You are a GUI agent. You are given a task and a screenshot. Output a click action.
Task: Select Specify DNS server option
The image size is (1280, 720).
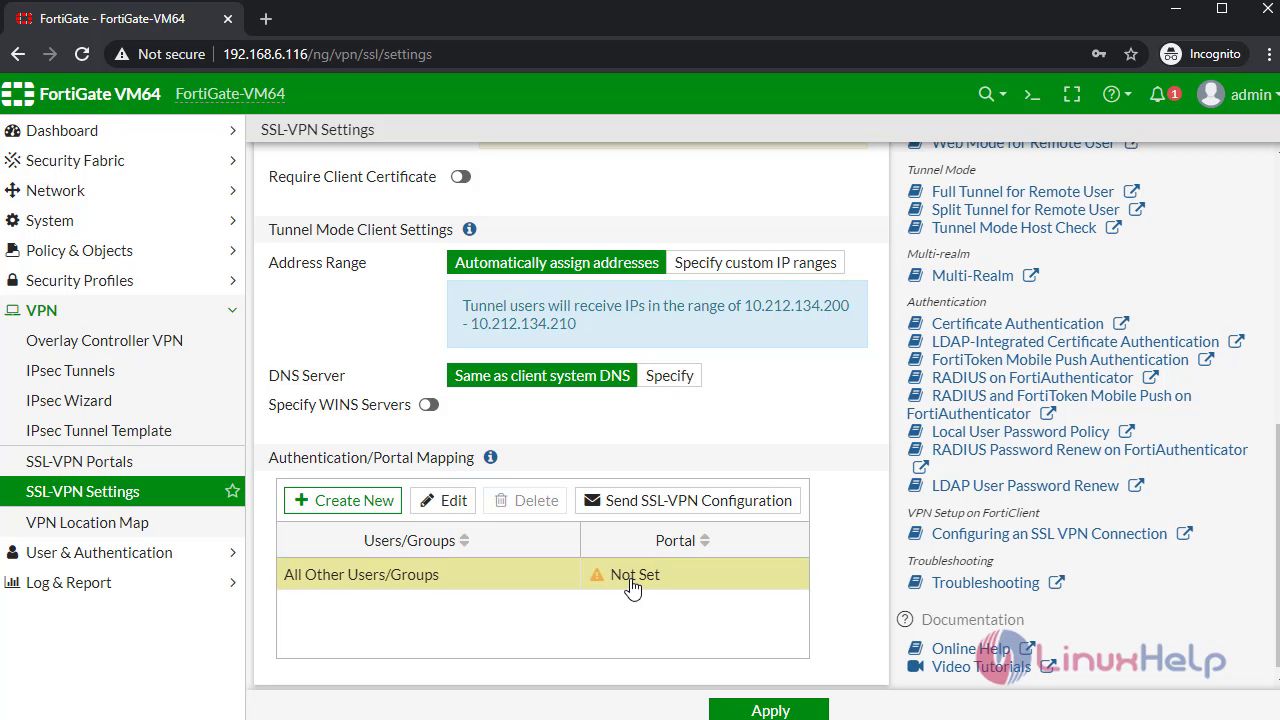pyautogui.click(x=669, y=376)
